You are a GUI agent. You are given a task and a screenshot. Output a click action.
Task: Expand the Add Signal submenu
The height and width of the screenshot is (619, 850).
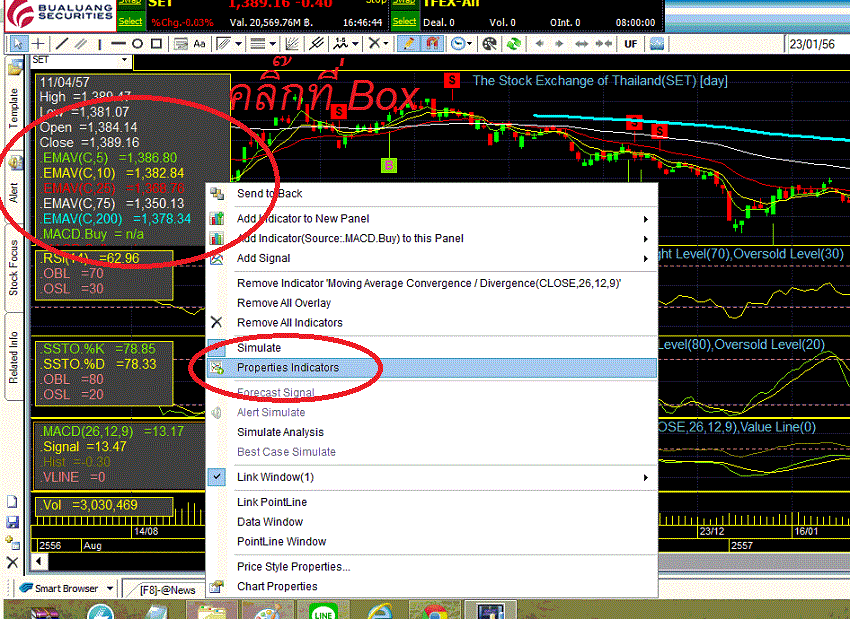432,258
